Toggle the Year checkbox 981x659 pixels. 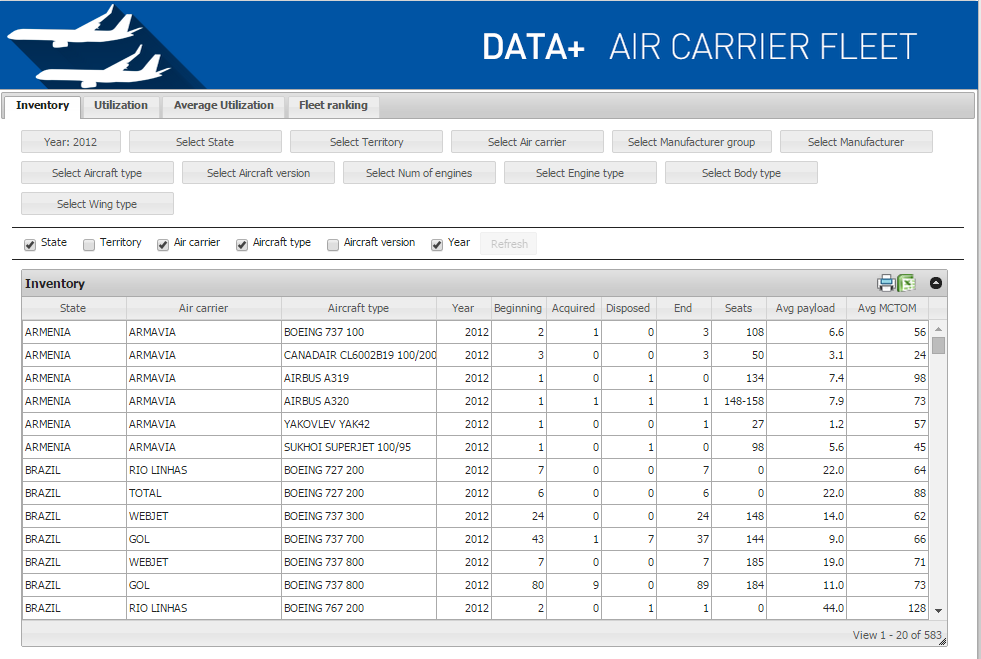click(x=437, y=244)
